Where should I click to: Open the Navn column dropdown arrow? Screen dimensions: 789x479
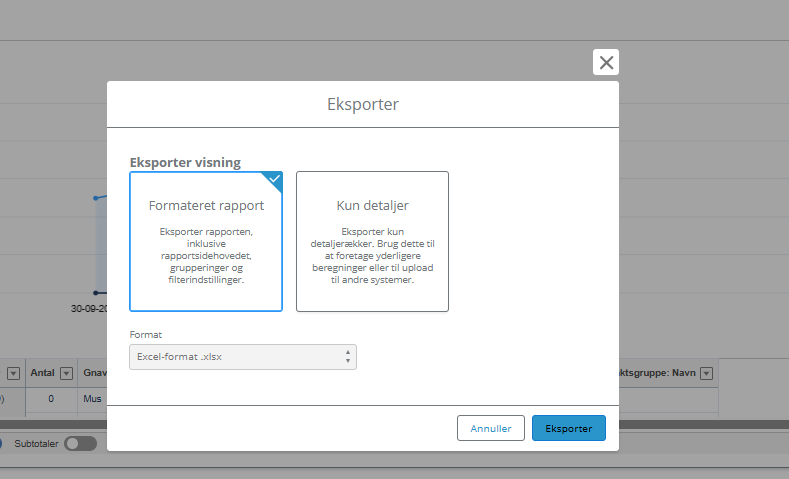[705, 374]
